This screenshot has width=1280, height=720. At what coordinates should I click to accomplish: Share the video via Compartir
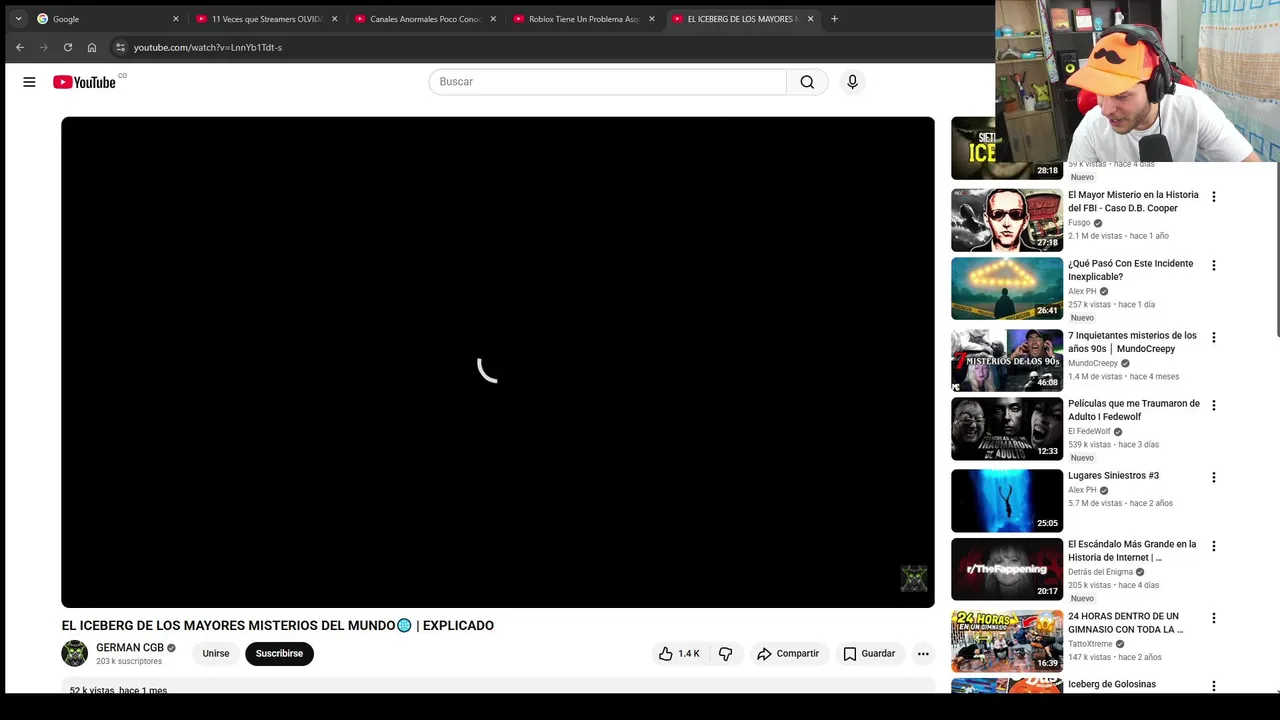pos(788,654)
